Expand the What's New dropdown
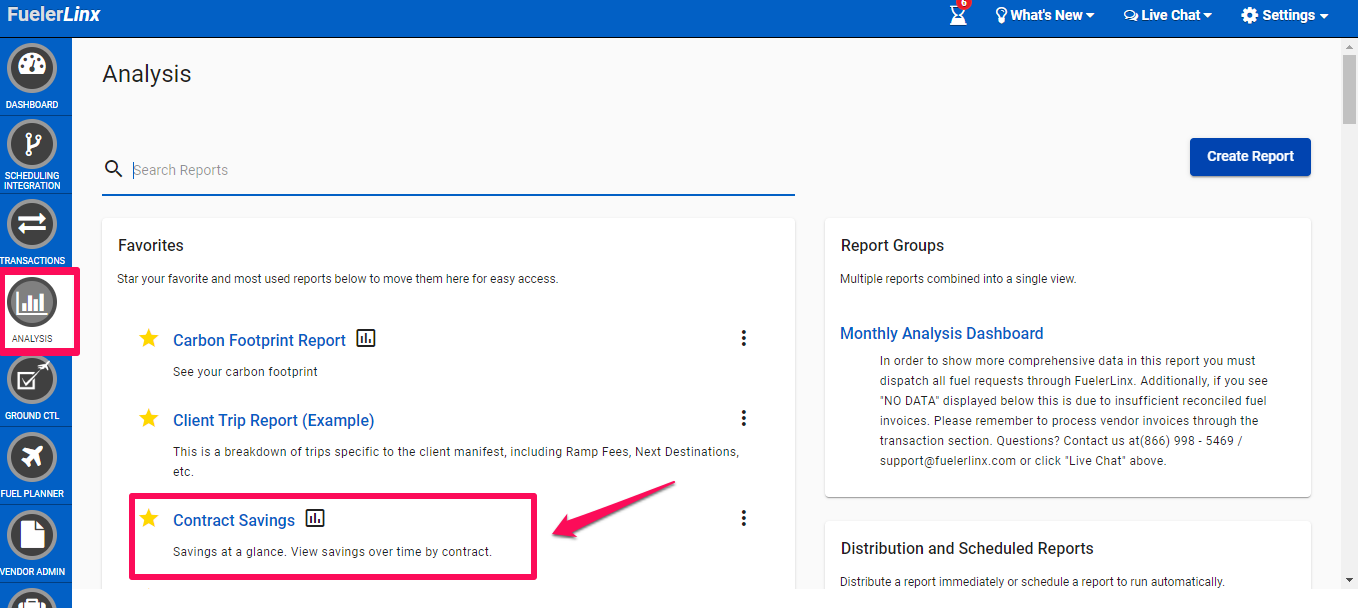 point(1044,15)
